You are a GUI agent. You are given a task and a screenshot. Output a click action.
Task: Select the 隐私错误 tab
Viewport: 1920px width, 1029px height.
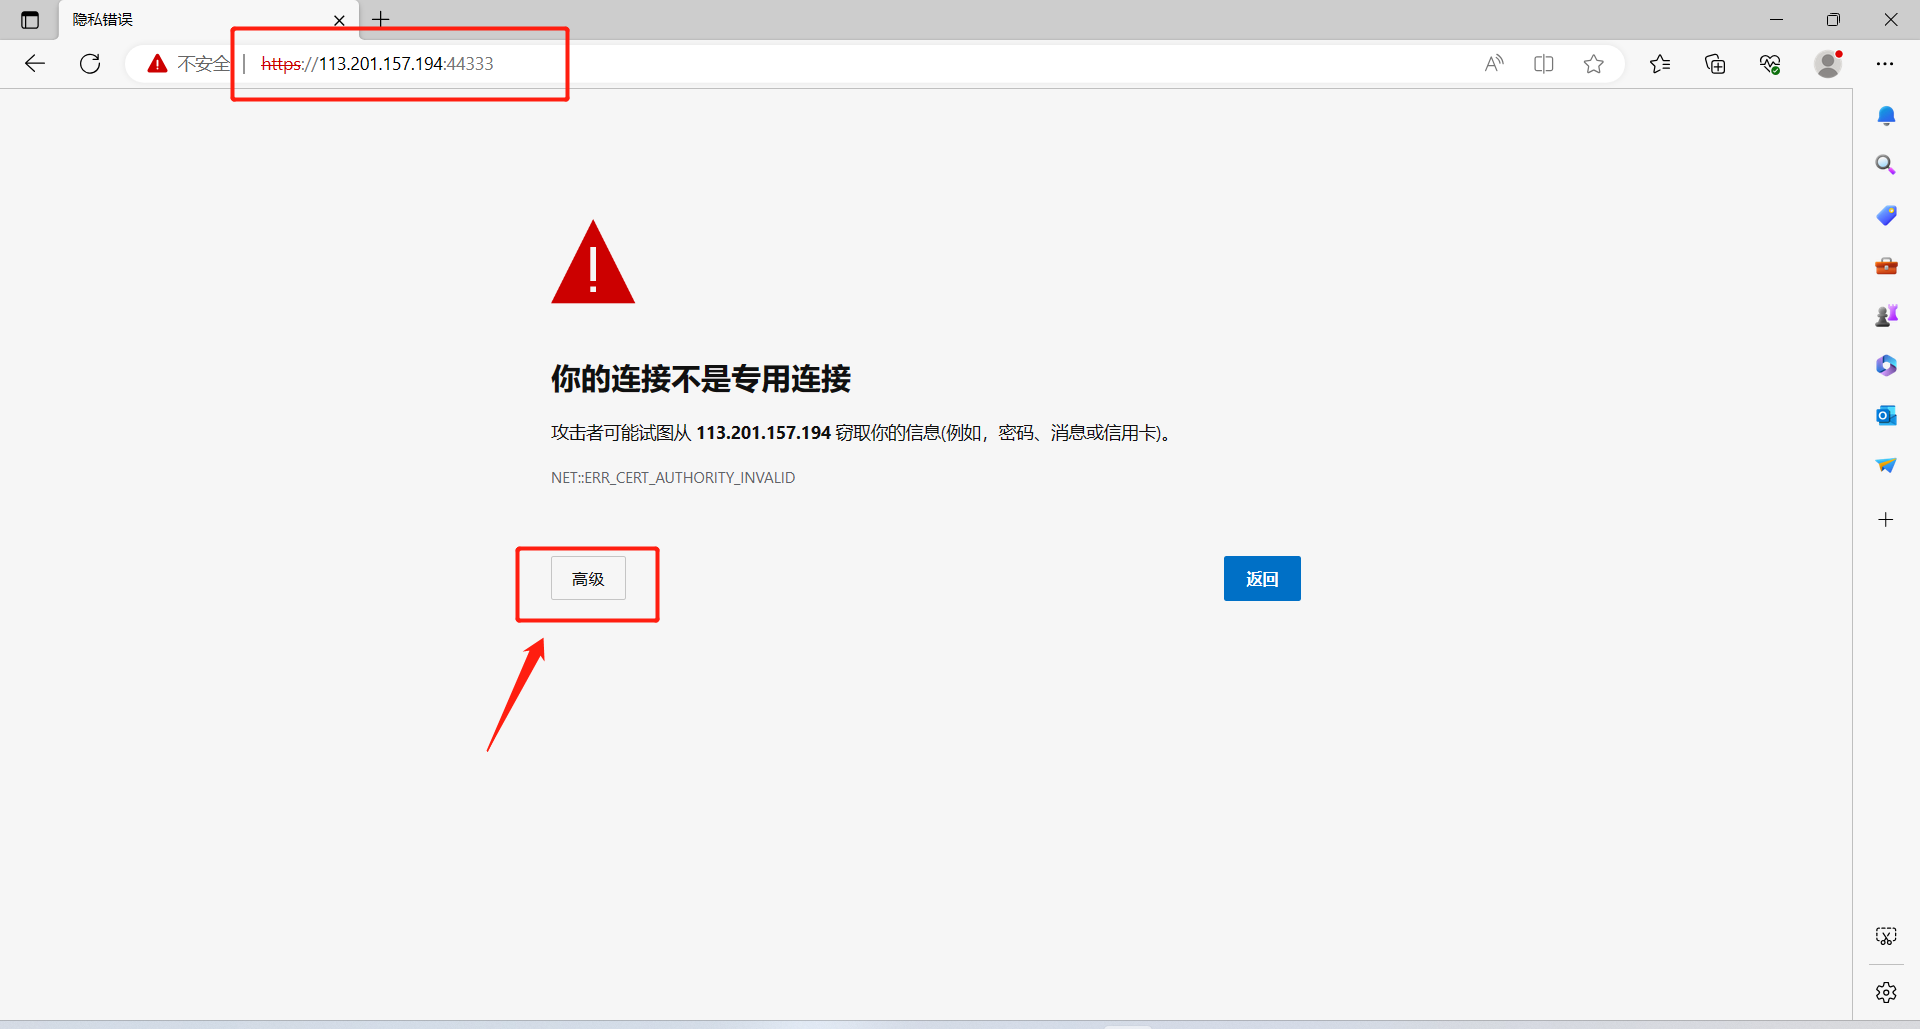[209, 20]
